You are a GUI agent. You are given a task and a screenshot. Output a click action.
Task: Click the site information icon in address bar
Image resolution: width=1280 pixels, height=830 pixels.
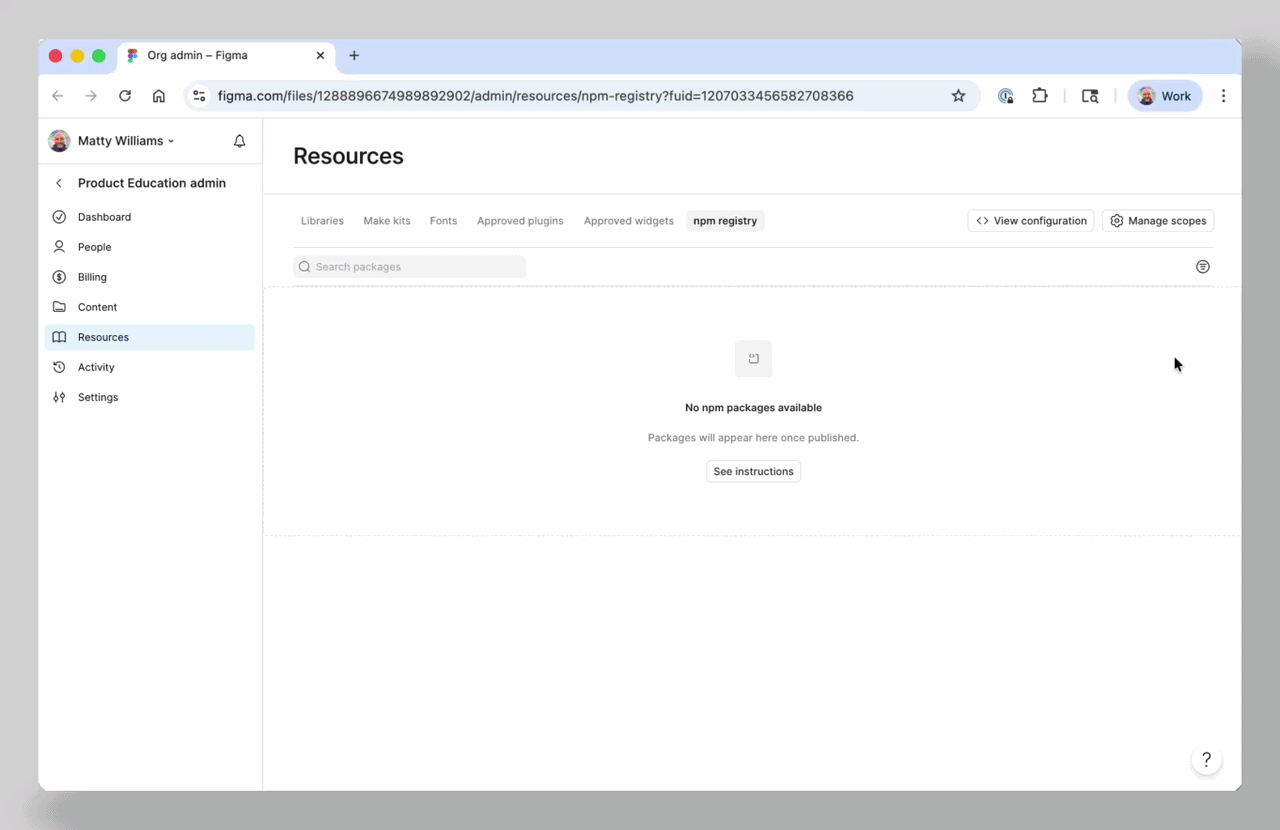point(199,96)
